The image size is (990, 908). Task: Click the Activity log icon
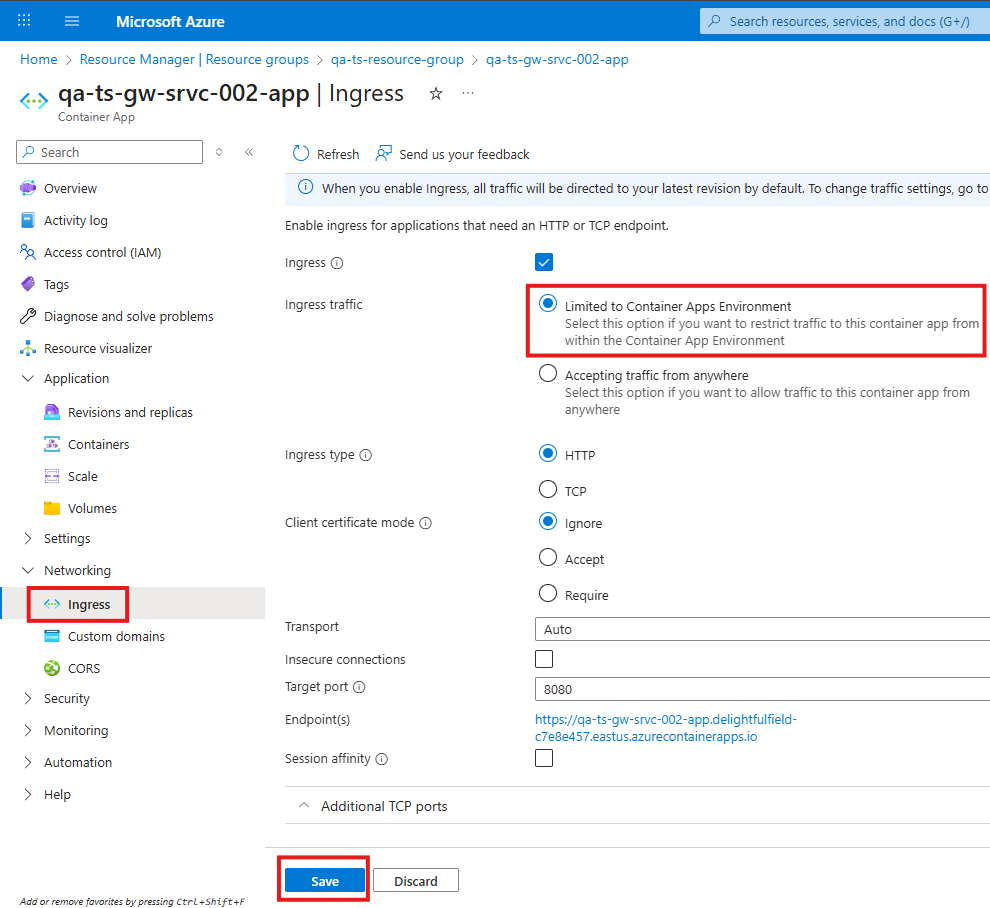click(x=28, y=220)
